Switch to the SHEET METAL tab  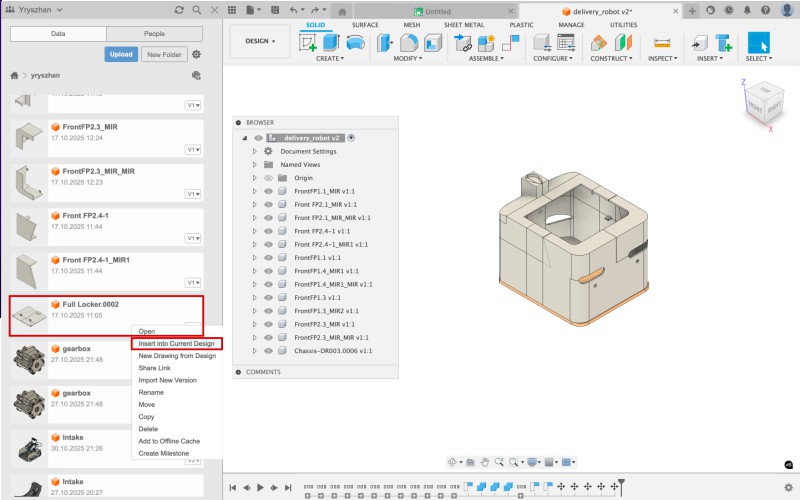click(x=464, y=24)
